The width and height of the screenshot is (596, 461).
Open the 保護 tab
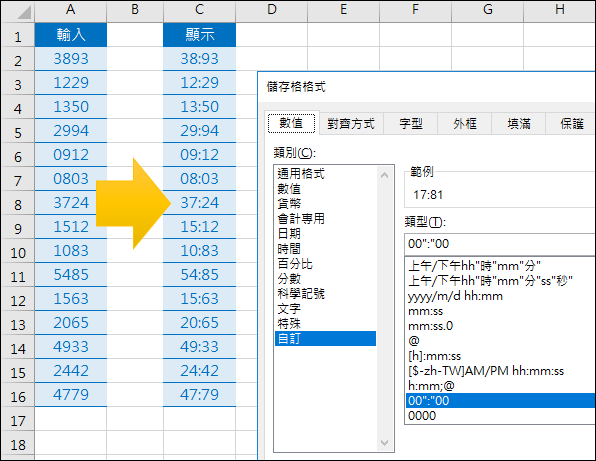tap(571, 124)
